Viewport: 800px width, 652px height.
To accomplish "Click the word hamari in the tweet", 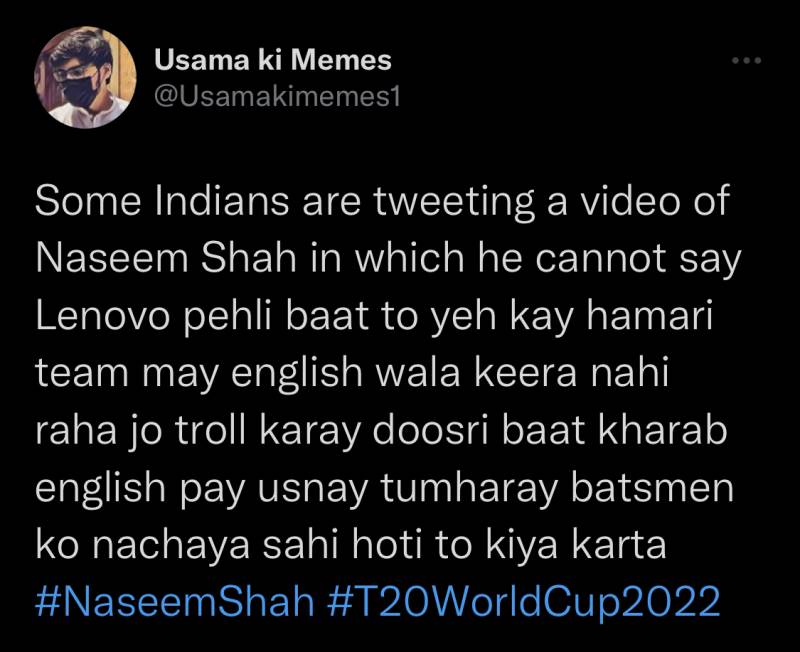I will click(x=649, y=316).
